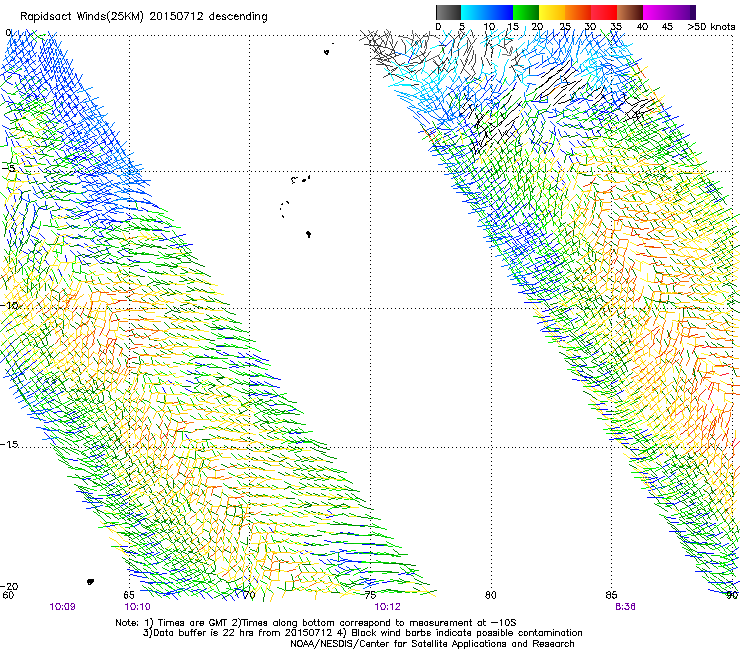Viewport: 740px width, 650px height.
Task: Click the longitude label 80
Action: click(491, 595)
